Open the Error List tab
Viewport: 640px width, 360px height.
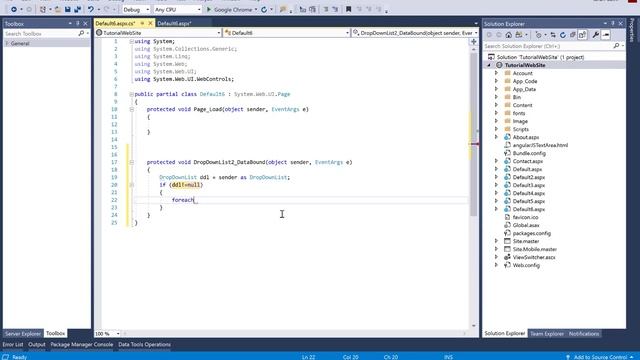[x=13, y=344]
